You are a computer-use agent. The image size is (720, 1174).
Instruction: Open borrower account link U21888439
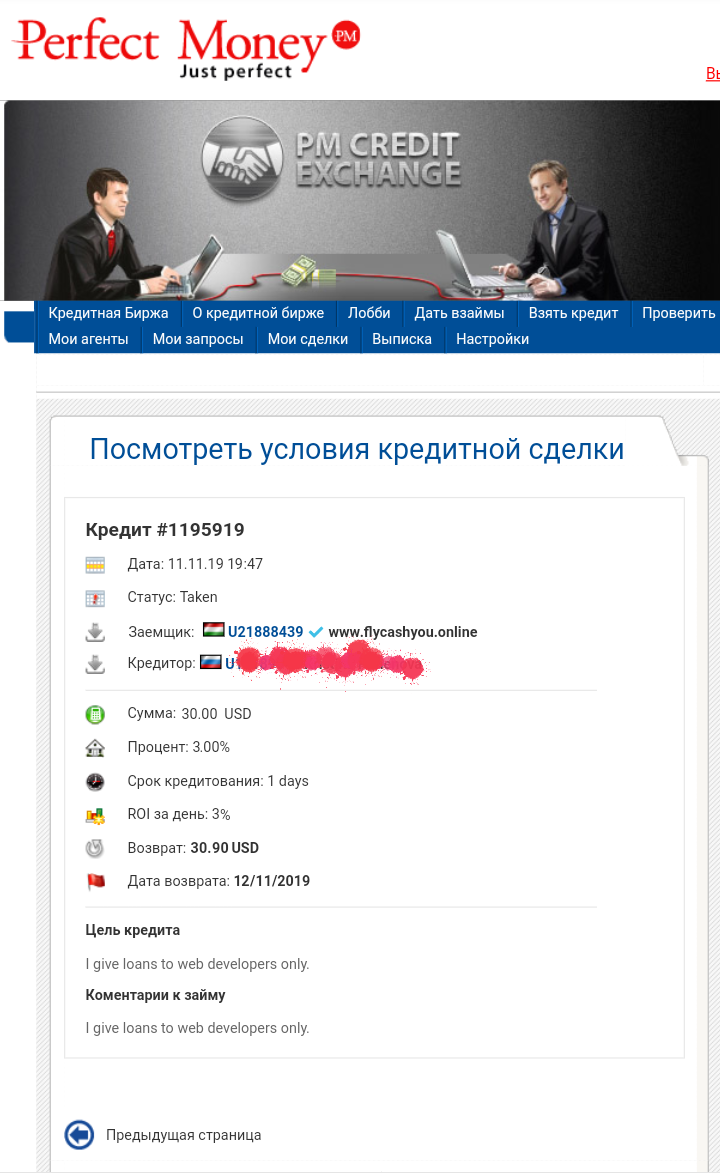(x=266, y=632)
